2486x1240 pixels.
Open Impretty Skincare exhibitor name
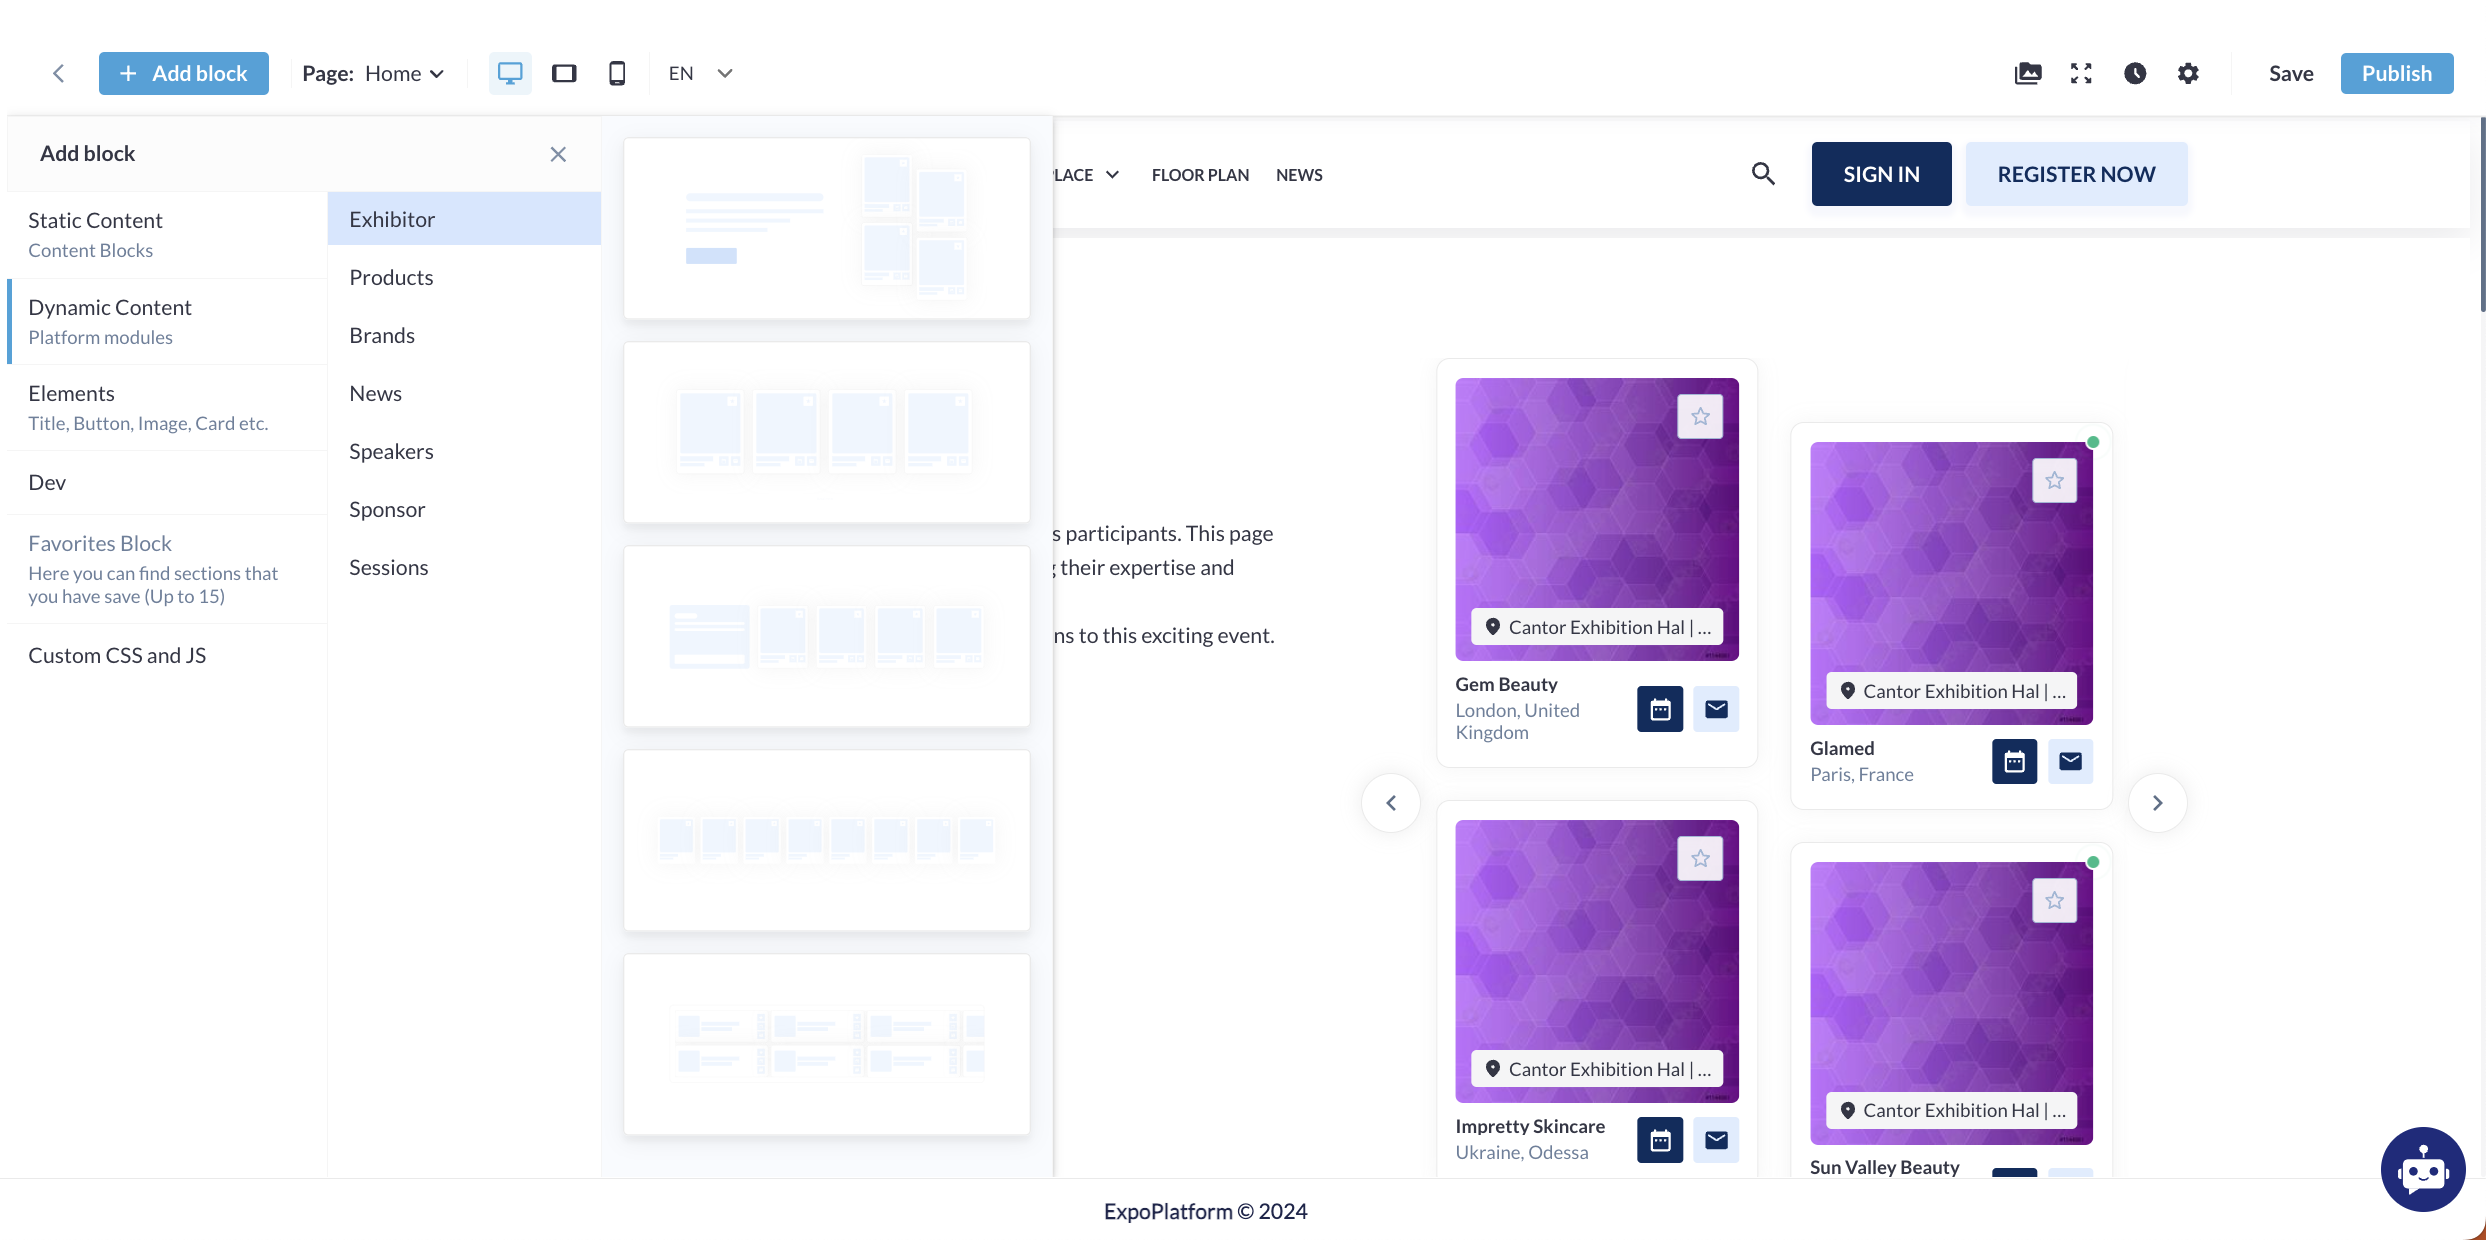(x=1530, y=1126)
